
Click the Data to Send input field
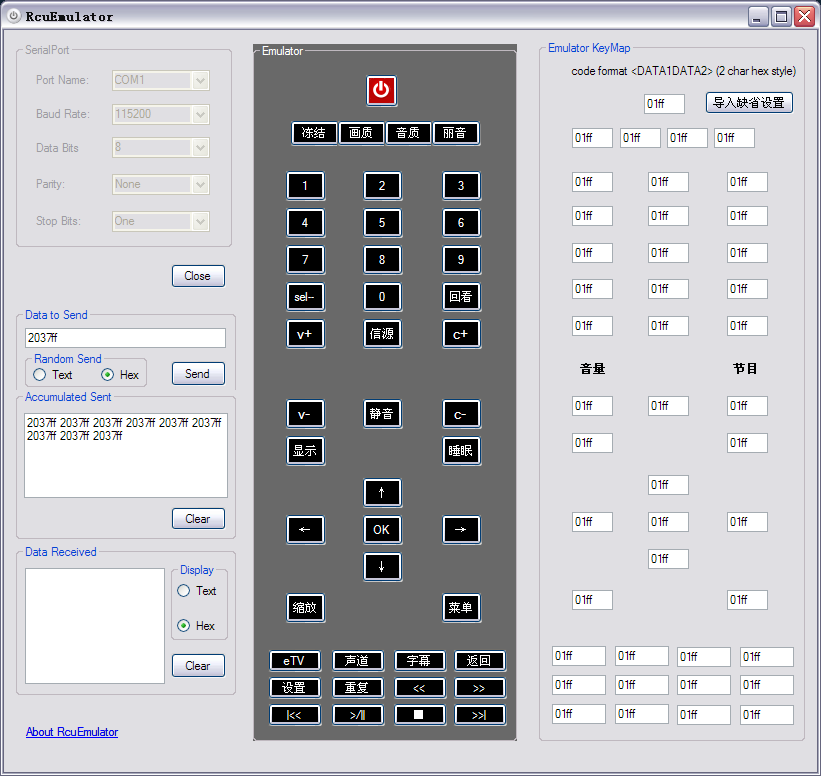tap(125, 338)
